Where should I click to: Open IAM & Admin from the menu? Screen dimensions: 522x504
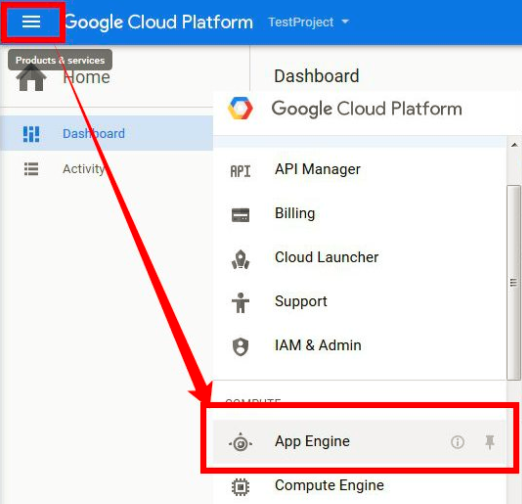tap(359, 345)
